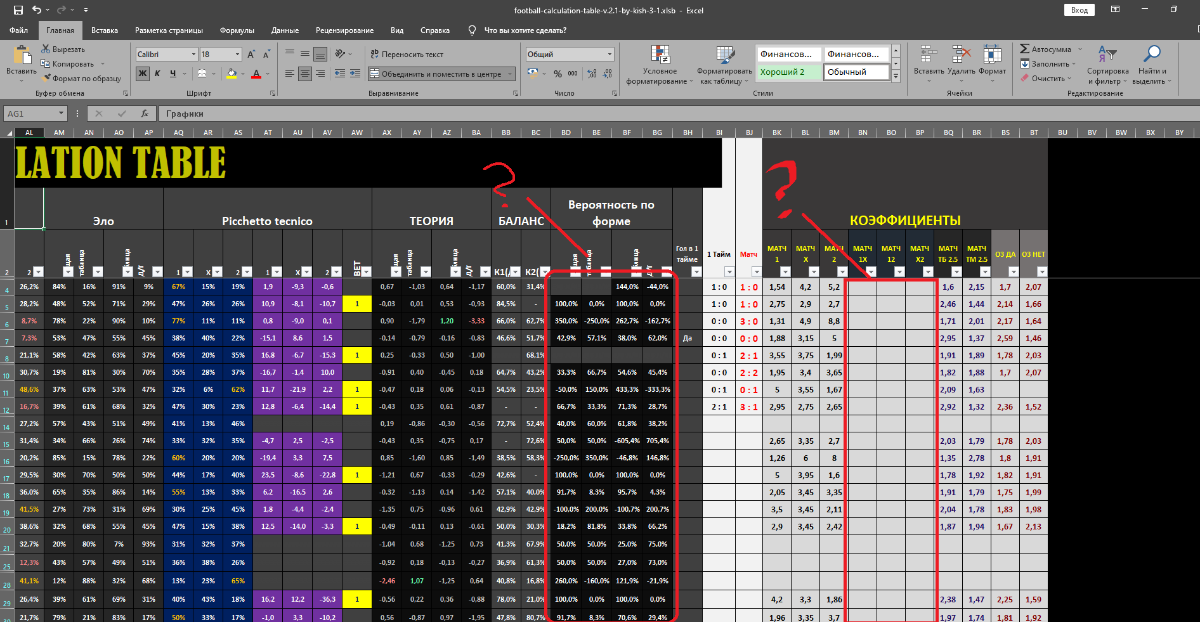
Task: Undo the last action
Action: [x=35, y=9]
